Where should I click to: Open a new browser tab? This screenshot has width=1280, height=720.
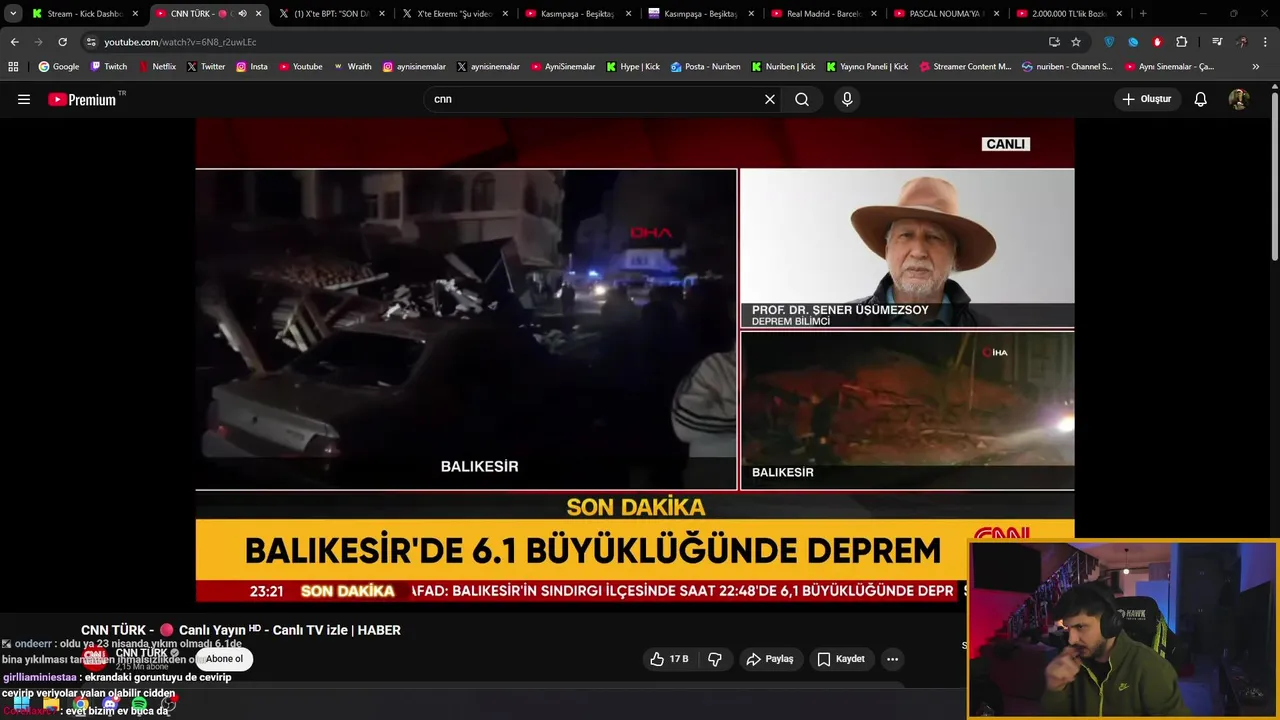pos(1143,14)
